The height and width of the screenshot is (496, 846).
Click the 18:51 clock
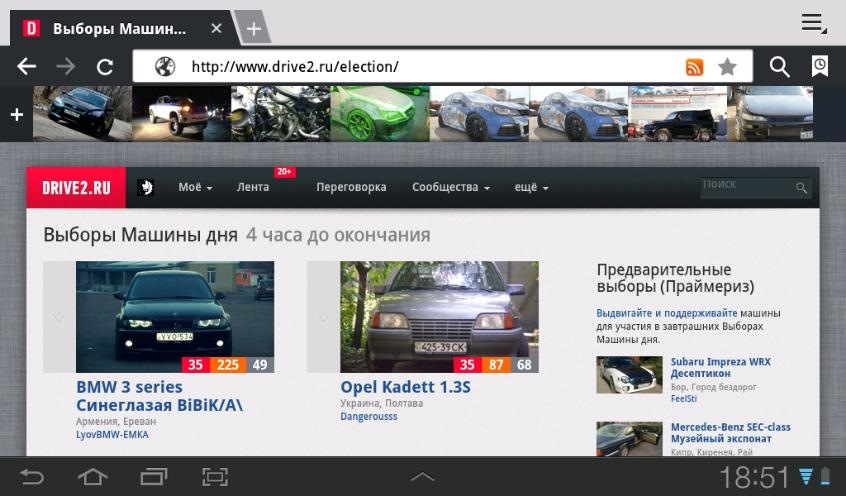click(754, 477)
